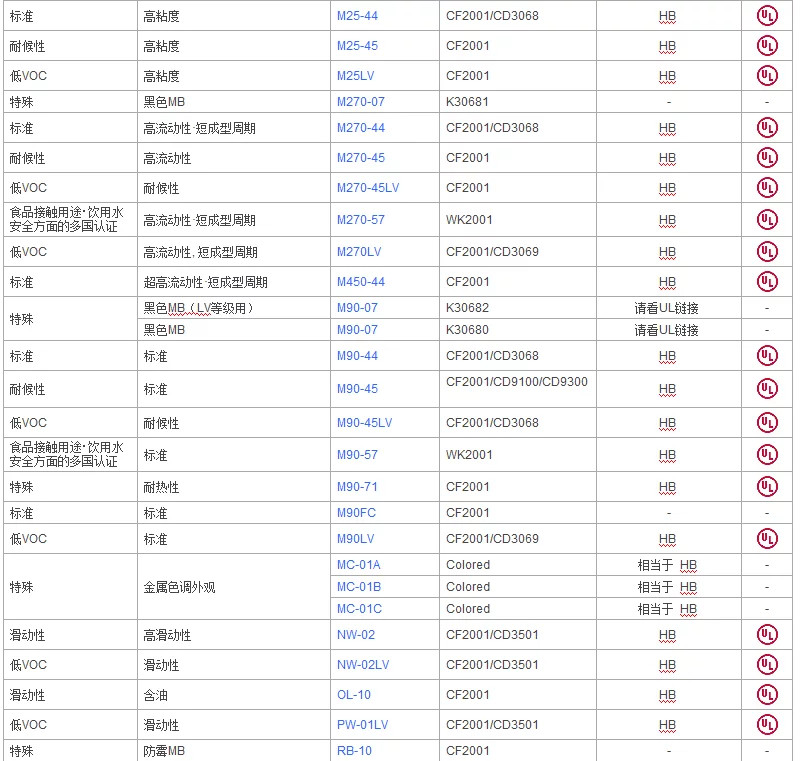Open the M270-45 grade link
This screenshot has height=761, width=800.
pos(360,158)
